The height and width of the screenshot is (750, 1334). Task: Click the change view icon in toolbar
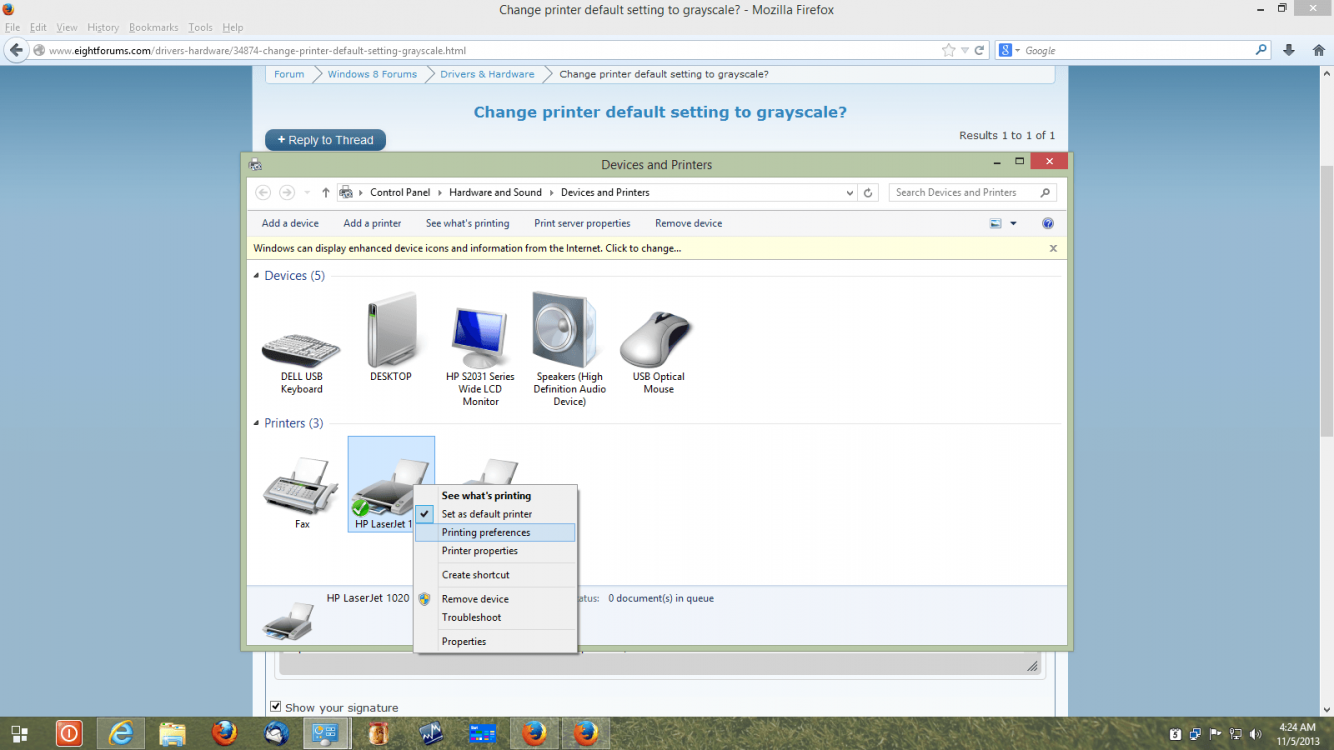coord(996,224)
